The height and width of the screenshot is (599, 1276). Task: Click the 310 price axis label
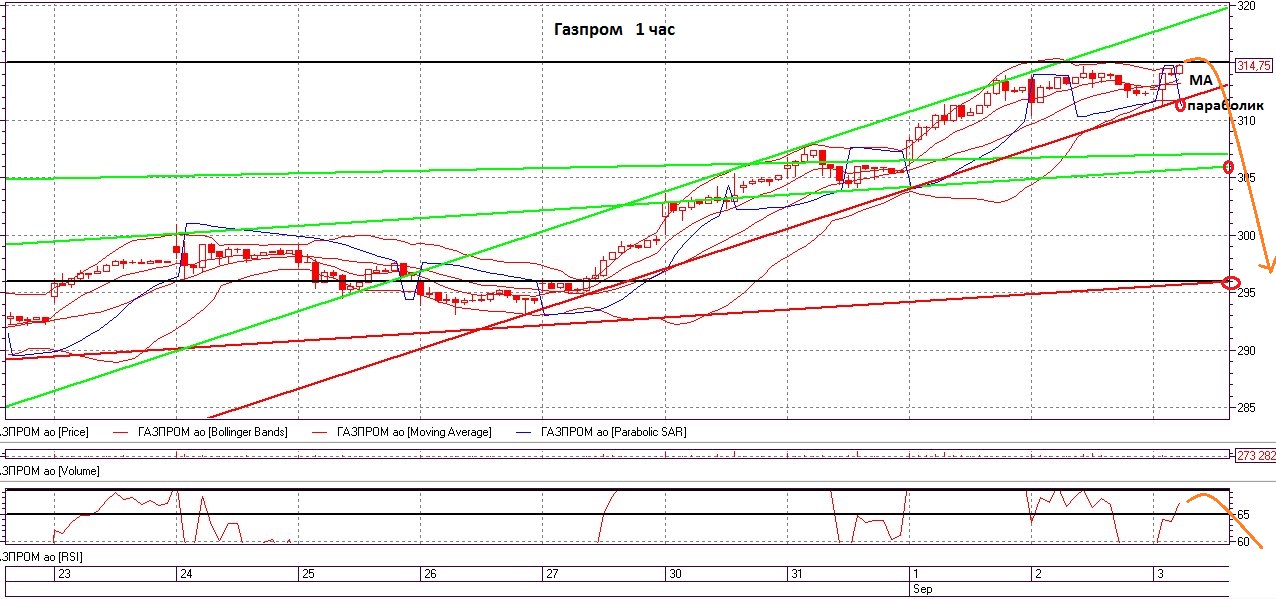point(1246,121)
